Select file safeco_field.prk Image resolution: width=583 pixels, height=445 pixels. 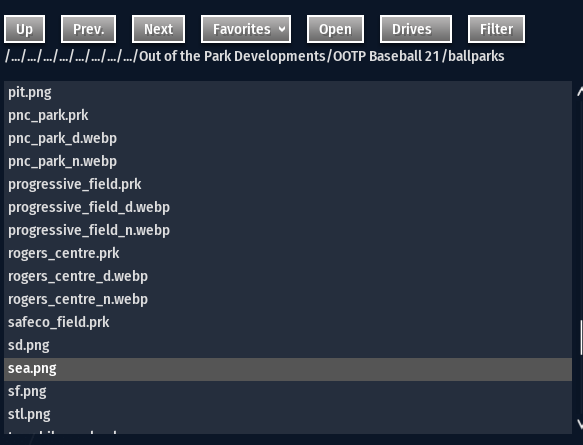coord(288,323)
